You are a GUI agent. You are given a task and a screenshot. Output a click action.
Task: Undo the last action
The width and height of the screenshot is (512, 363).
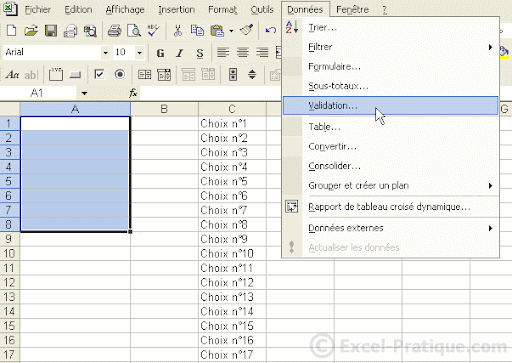pyautogui.click(x=270, y=31)
